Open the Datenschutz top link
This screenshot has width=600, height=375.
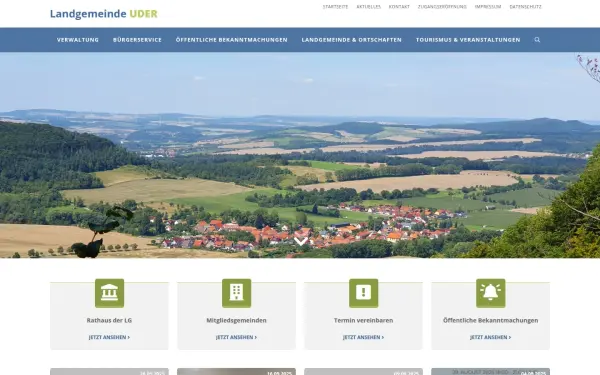[525, 7]
